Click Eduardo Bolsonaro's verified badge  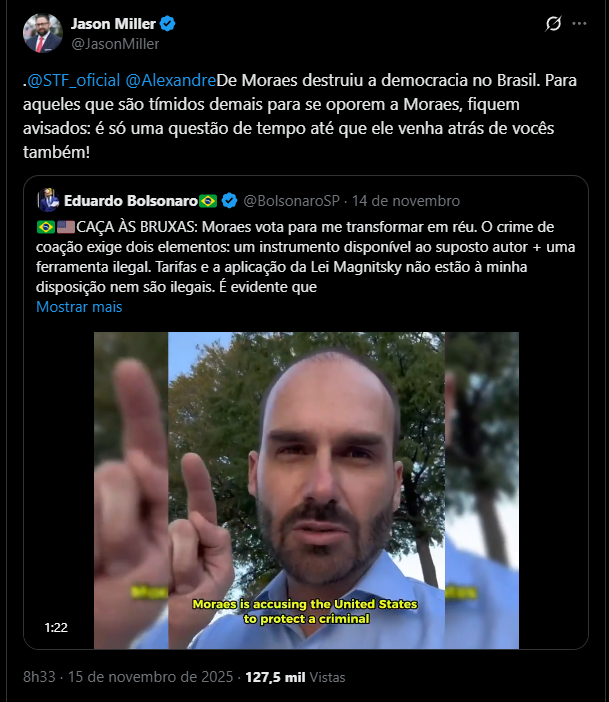(229, 201)
